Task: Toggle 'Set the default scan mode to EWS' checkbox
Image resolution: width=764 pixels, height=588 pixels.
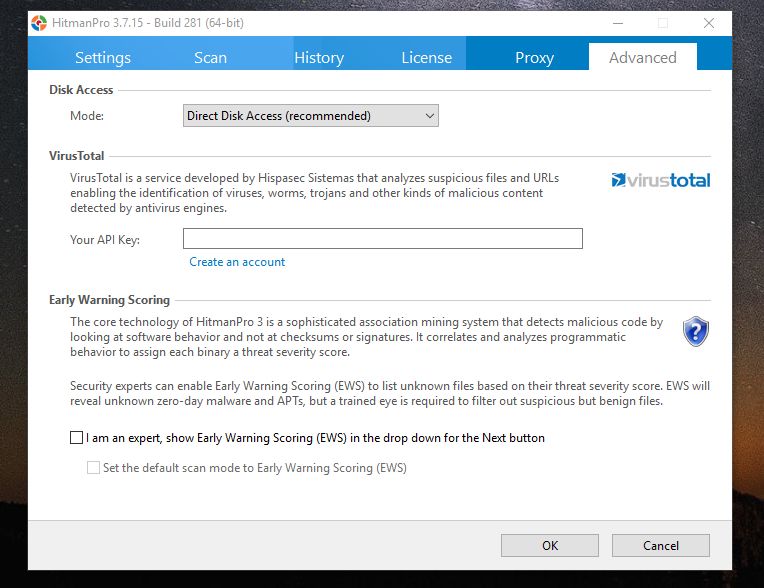Action: pos(93,468)
